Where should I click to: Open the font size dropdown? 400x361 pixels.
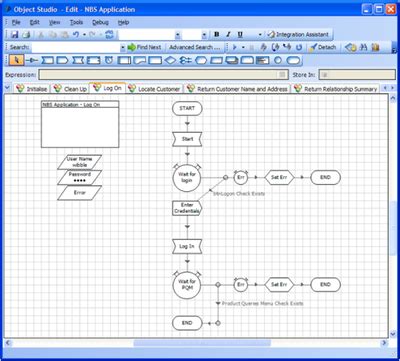[x=204, y=35]
